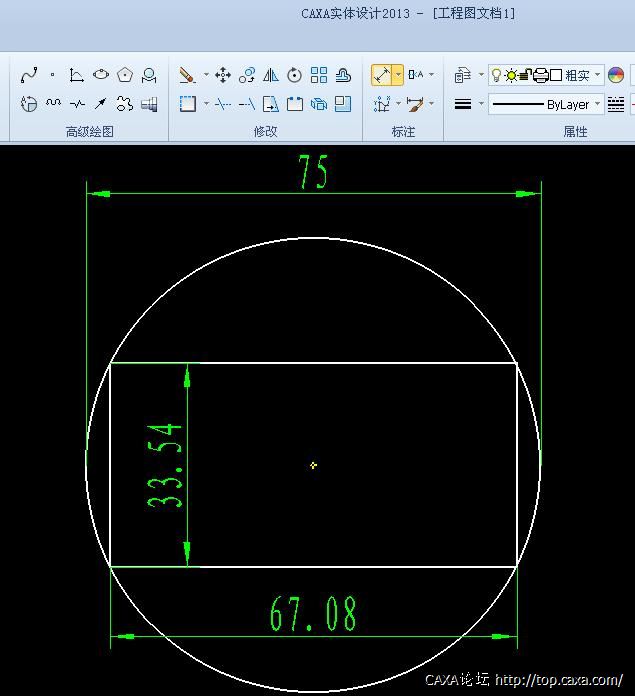Pick the regular polygon tool

tap(125, 75)
